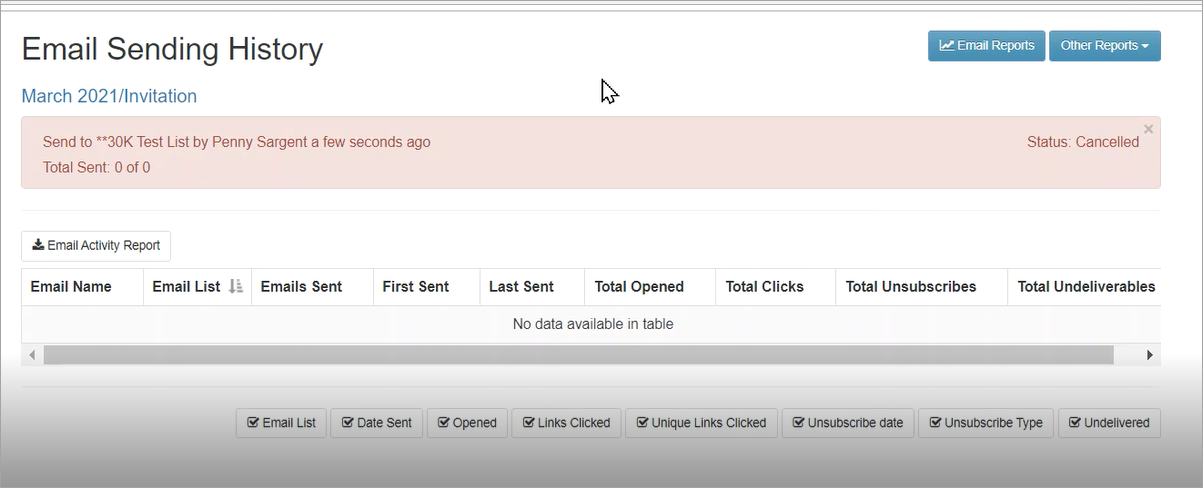Click the scrollbar's left arrow
The width and height of the screenshot is (1203, 488).
(x=32, y=355)
